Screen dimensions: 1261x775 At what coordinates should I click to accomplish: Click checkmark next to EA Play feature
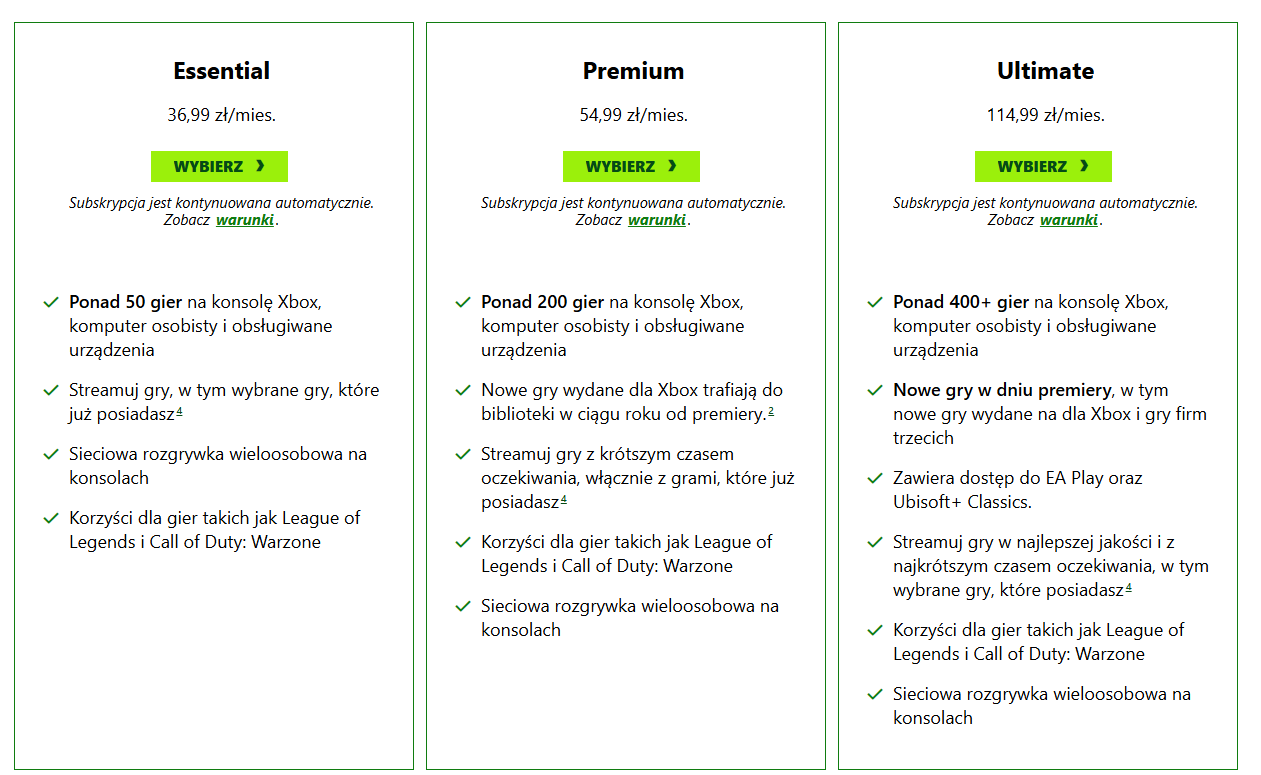click(875, 478)
